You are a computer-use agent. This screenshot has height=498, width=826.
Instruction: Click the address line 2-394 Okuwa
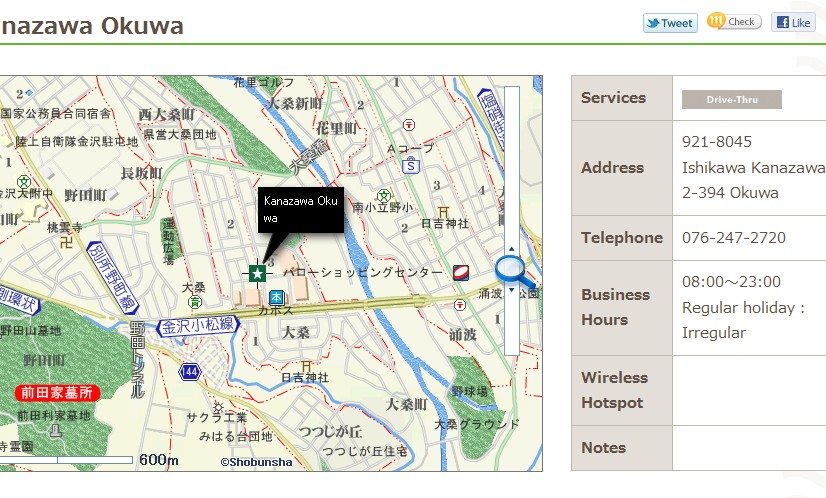click(730, 192)
